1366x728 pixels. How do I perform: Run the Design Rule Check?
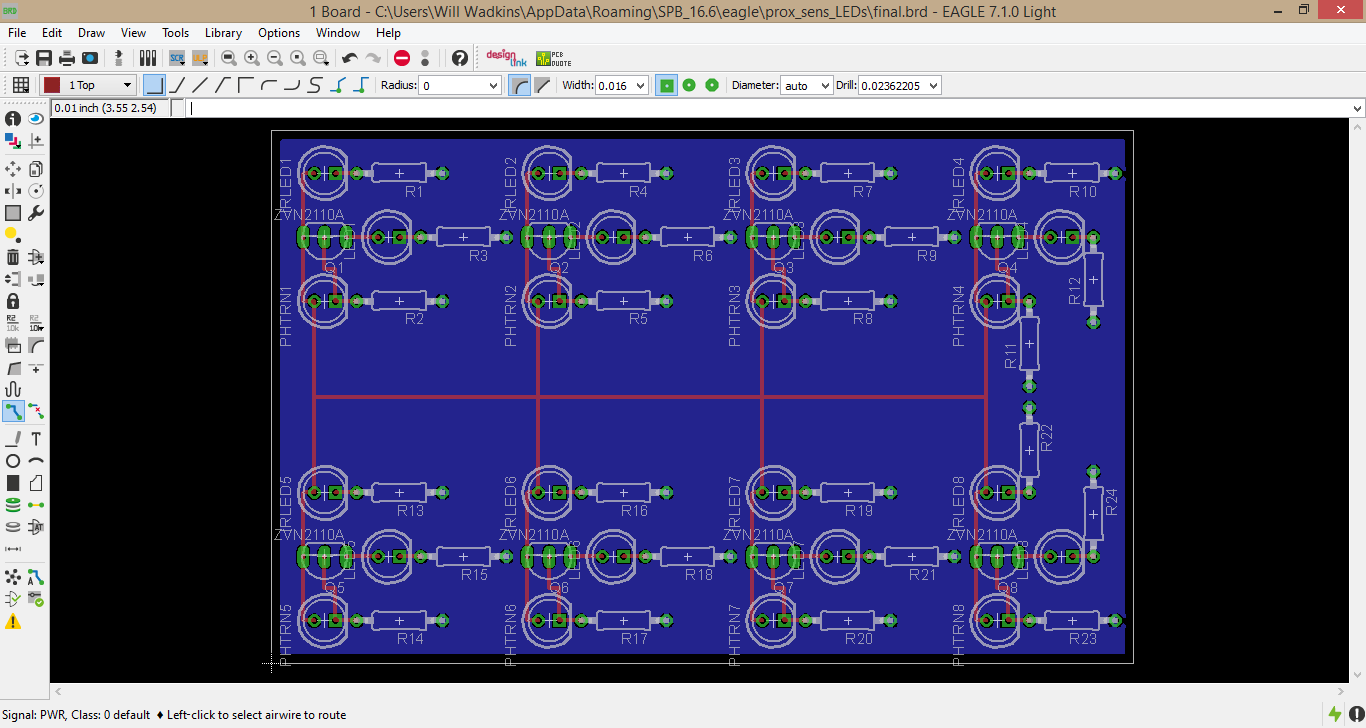(x=36, y=600)
